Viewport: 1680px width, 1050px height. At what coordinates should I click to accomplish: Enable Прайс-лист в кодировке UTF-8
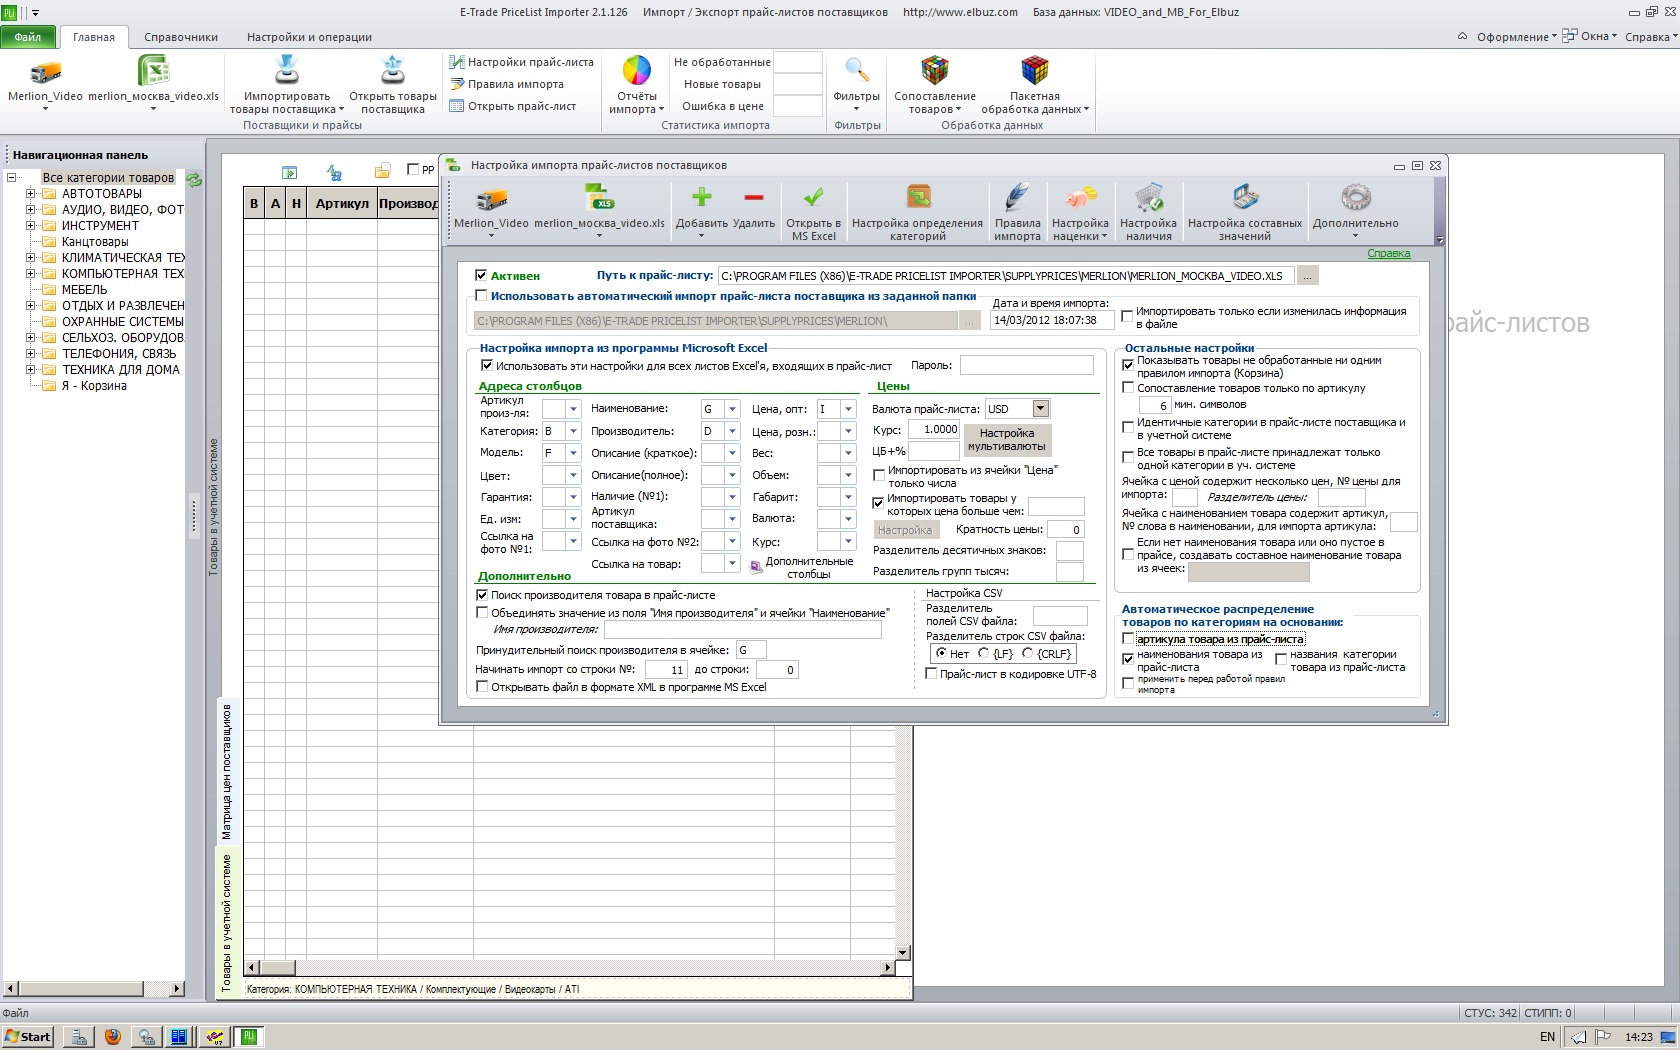931,674
